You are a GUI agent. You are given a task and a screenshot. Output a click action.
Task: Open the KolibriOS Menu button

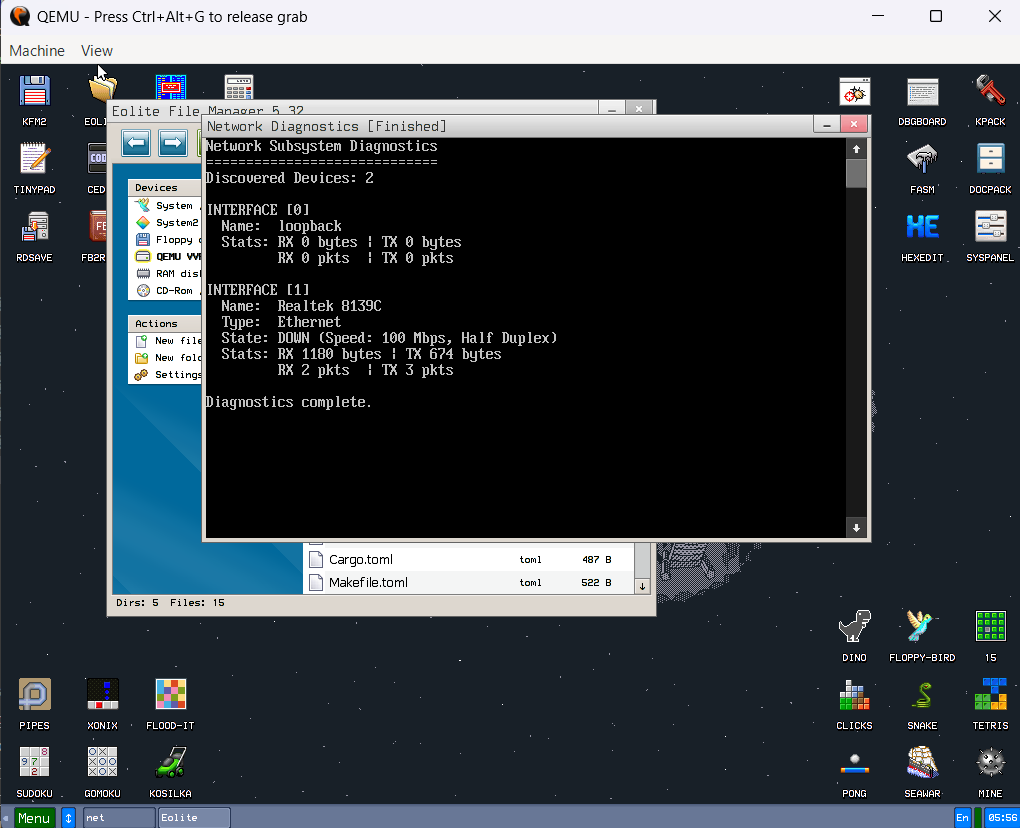click(x=34, y=818)
